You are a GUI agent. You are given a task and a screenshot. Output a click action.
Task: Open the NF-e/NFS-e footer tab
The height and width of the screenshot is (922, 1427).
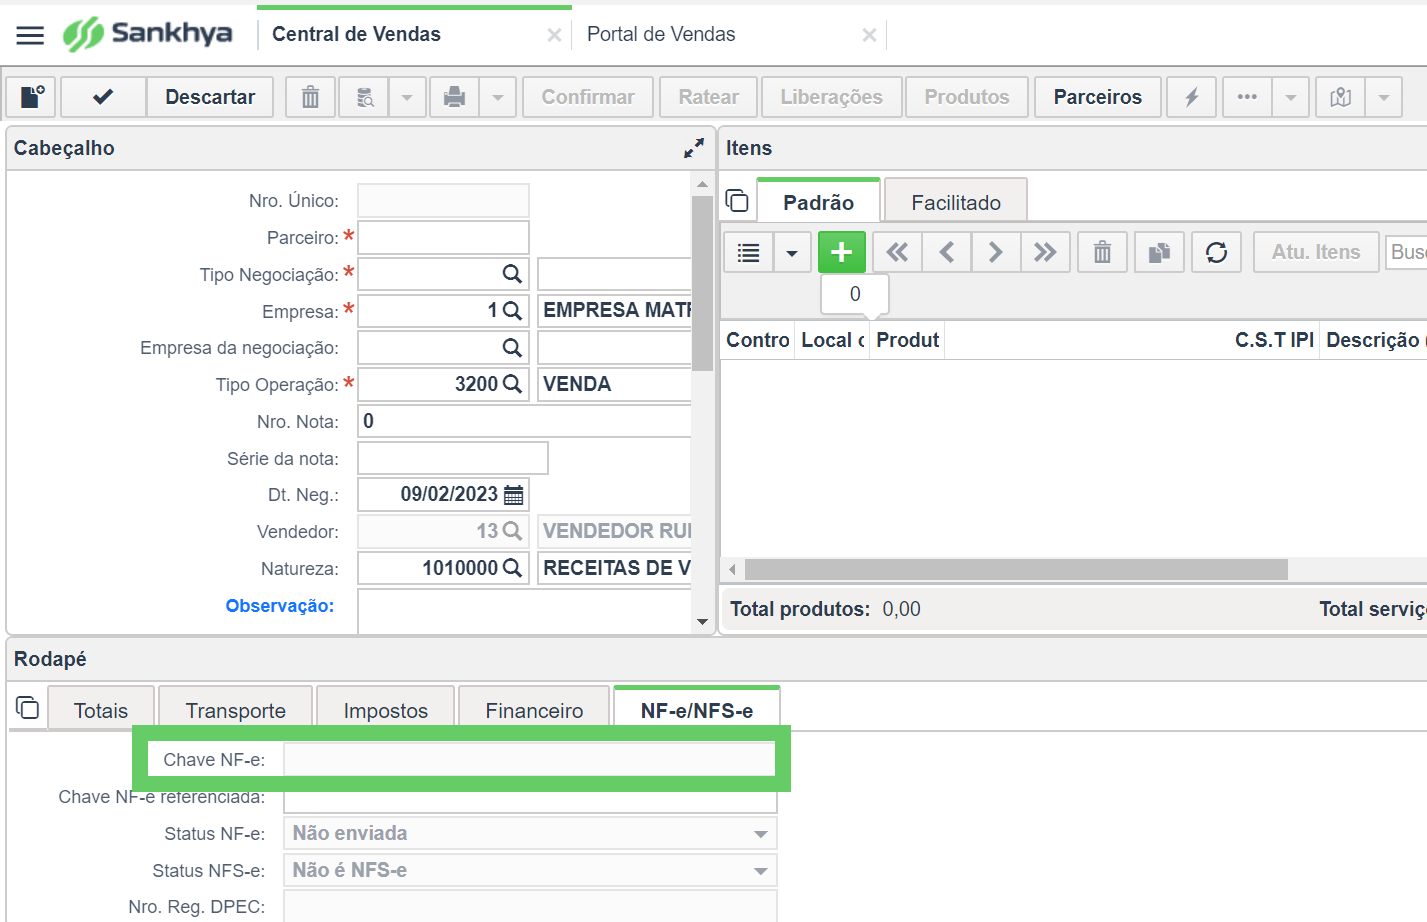(x=697, y=710)
